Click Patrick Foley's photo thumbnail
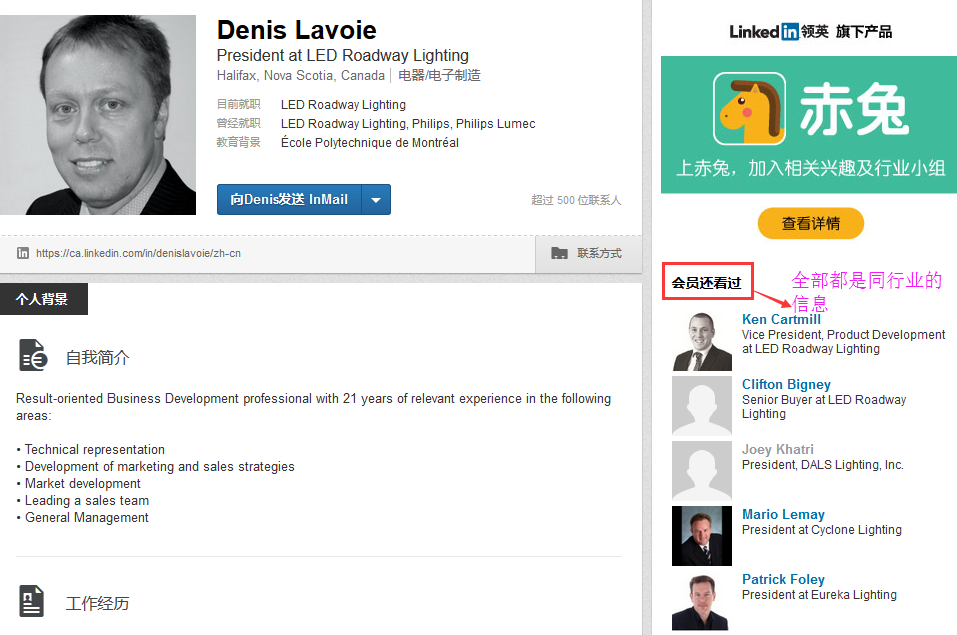 click(702, 601)
